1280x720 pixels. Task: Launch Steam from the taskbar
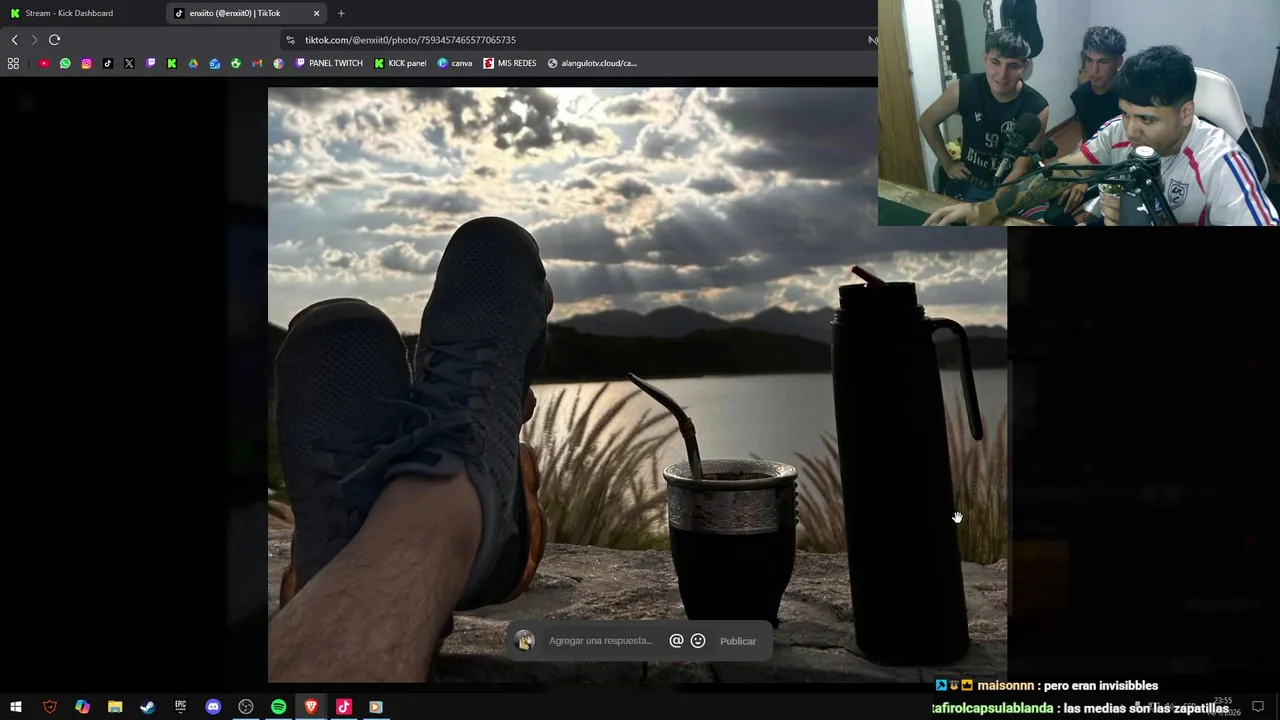147,707
